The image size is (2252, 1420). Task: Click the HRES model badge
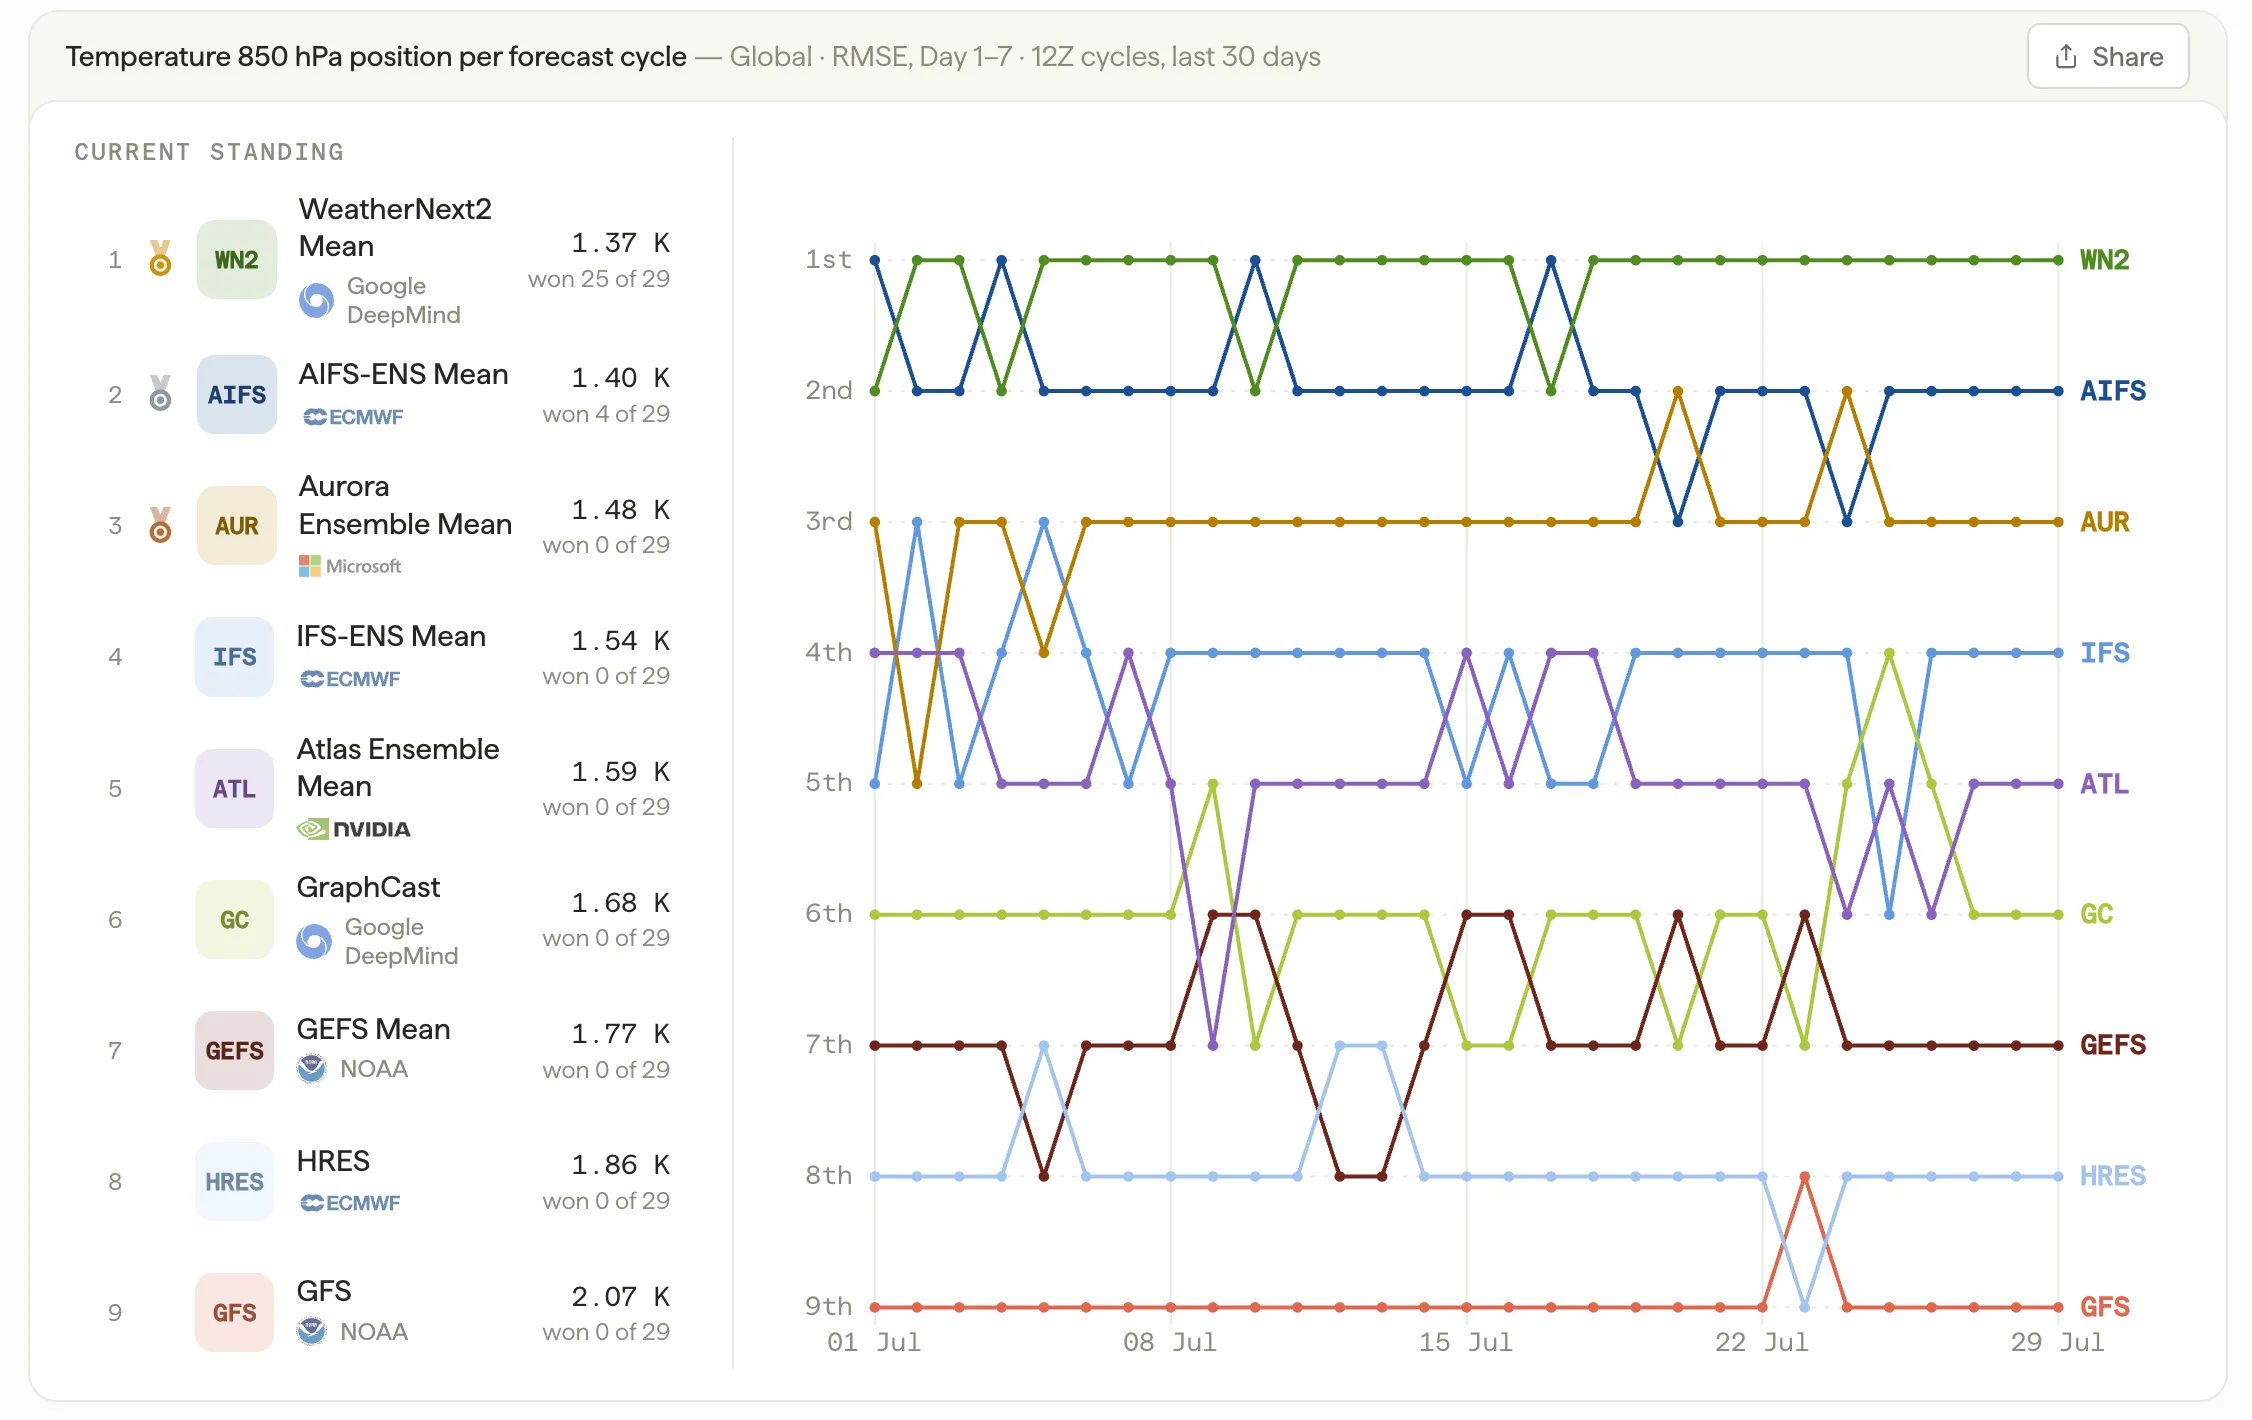pos(234,1182)
